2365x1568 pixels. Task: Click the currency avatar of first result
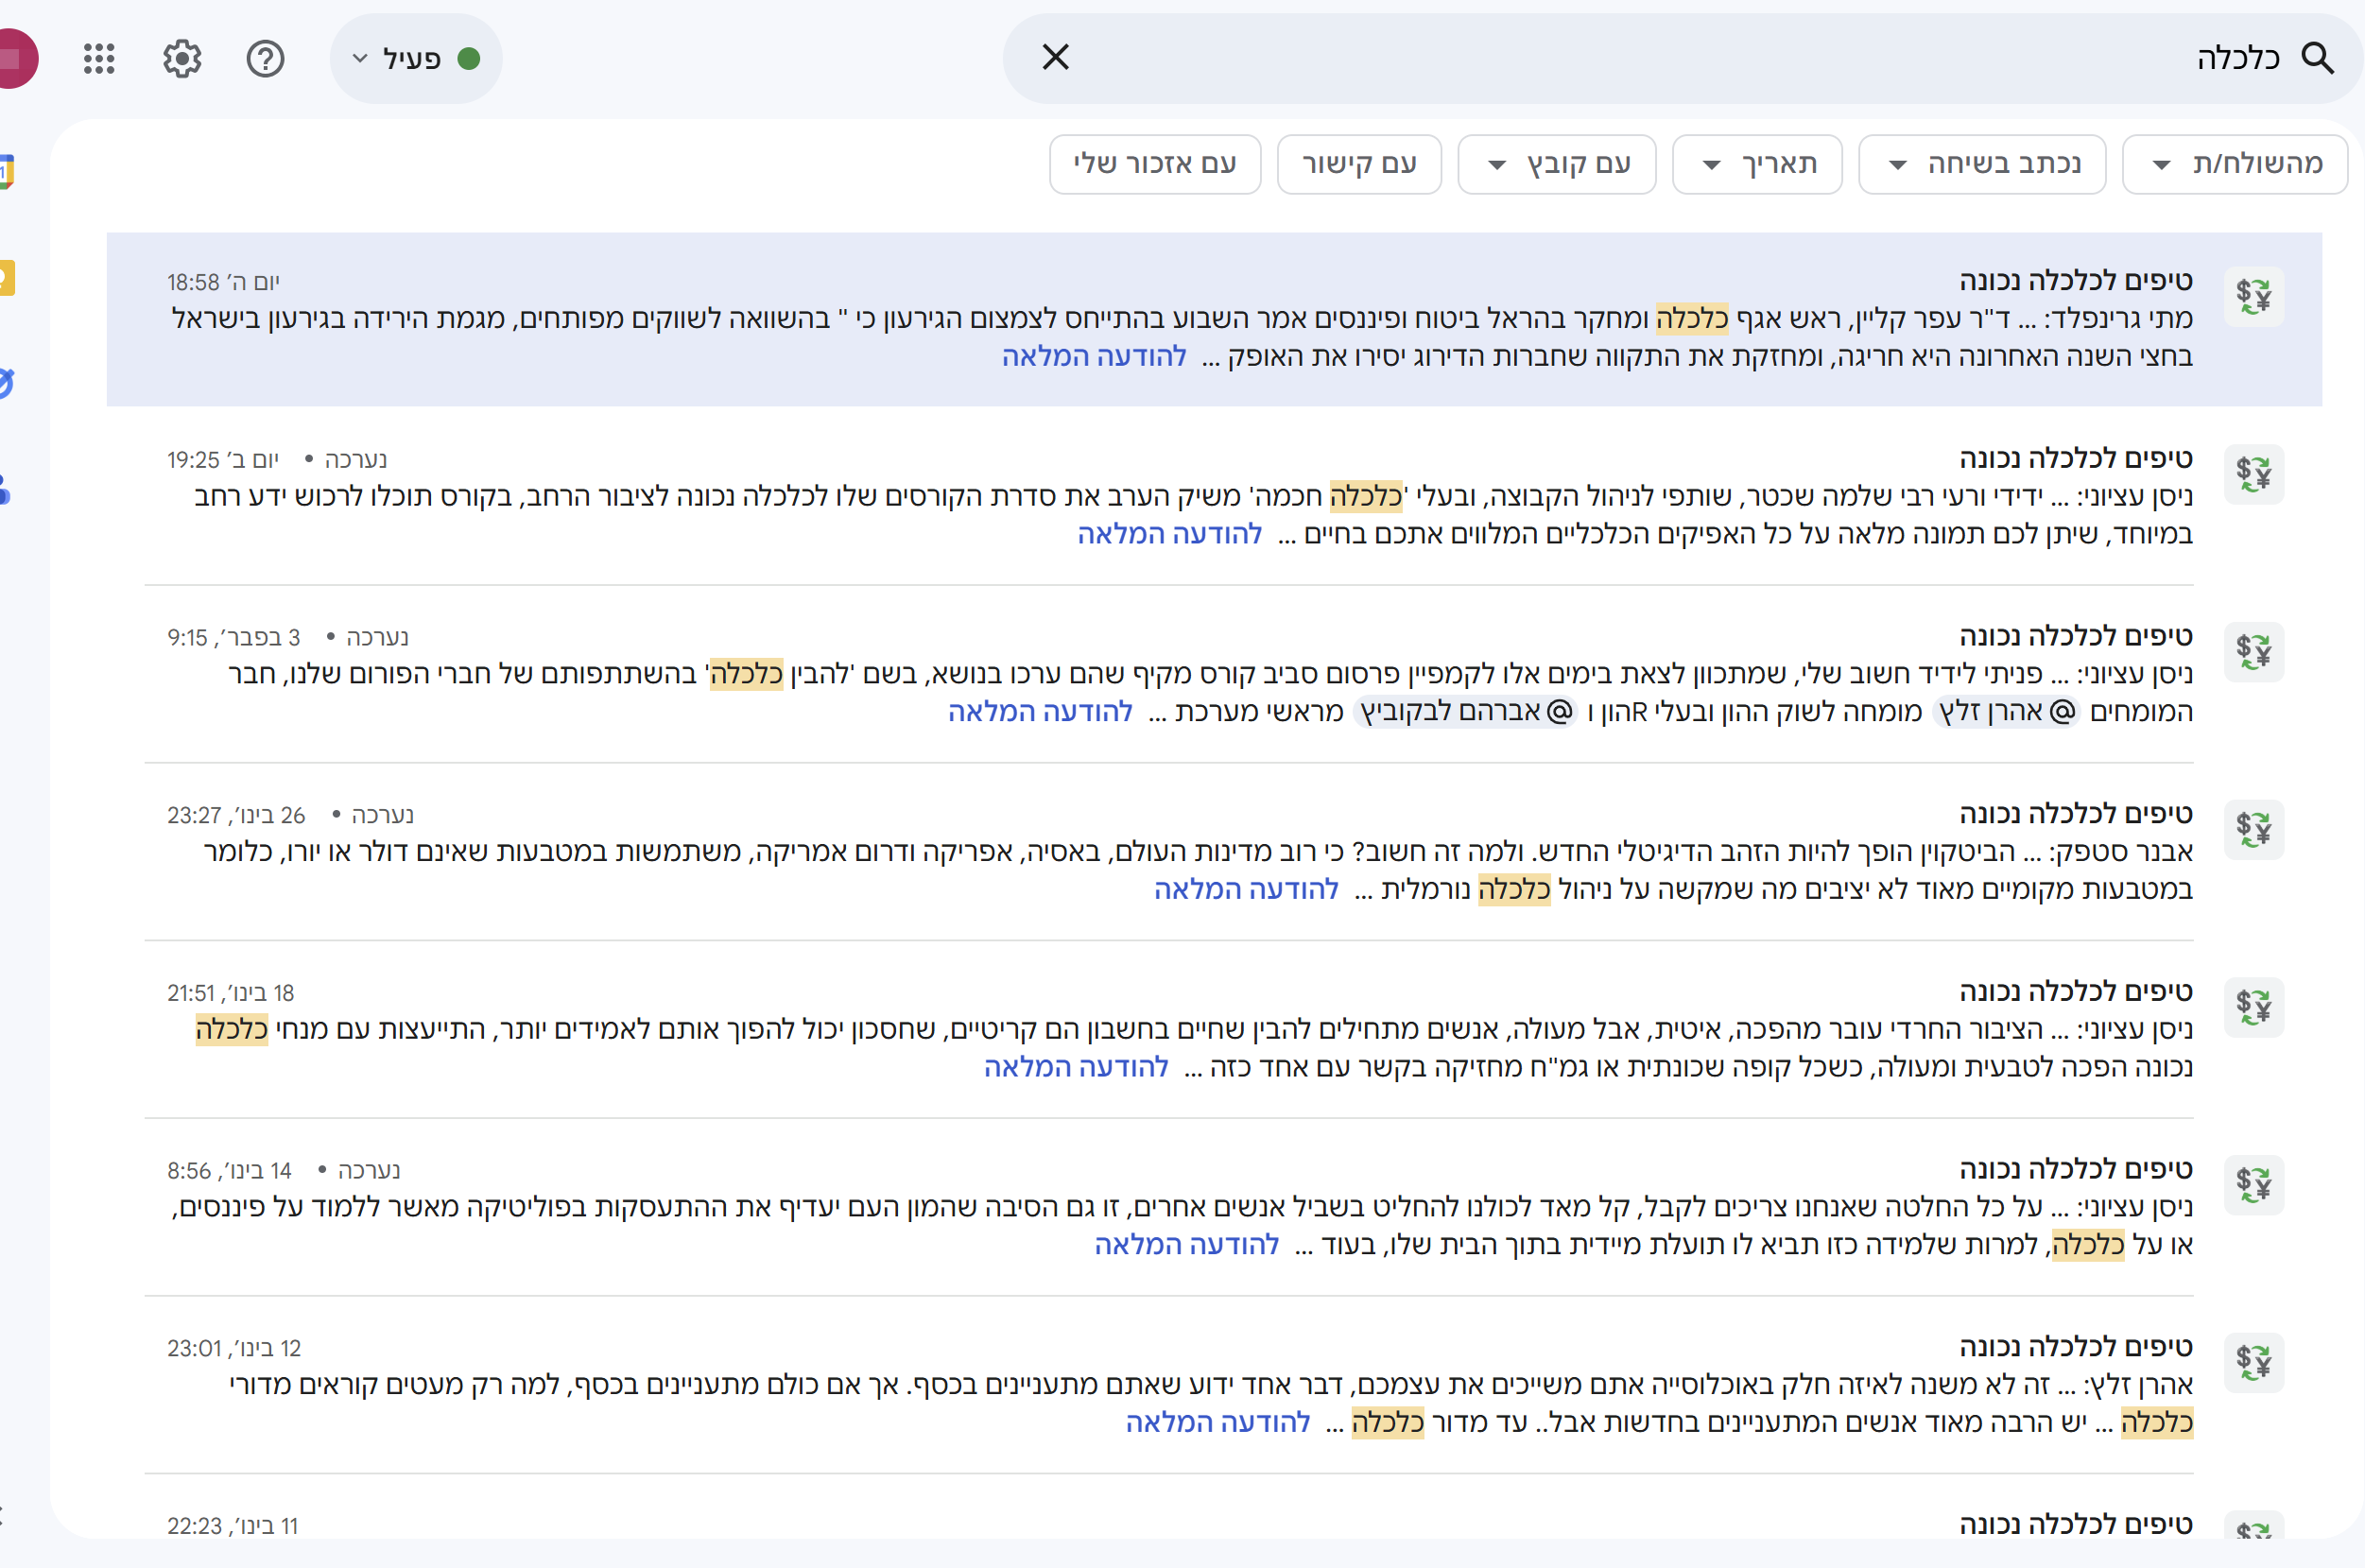tap(2253, 296)
